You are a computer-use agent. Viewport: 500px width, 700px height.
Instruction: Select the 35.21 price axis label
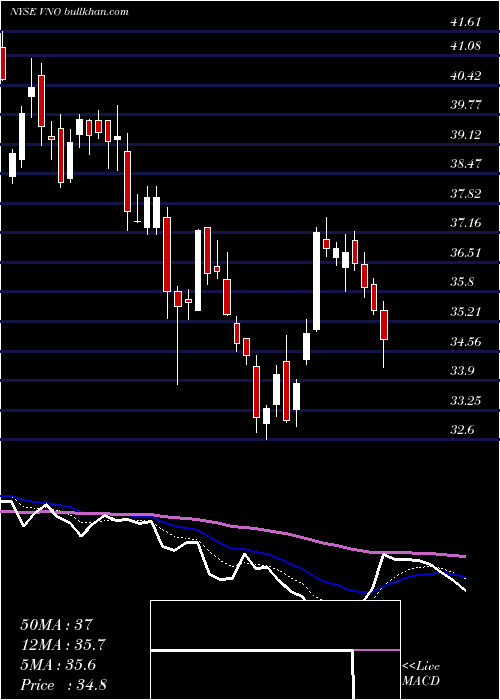click(466, 312)
